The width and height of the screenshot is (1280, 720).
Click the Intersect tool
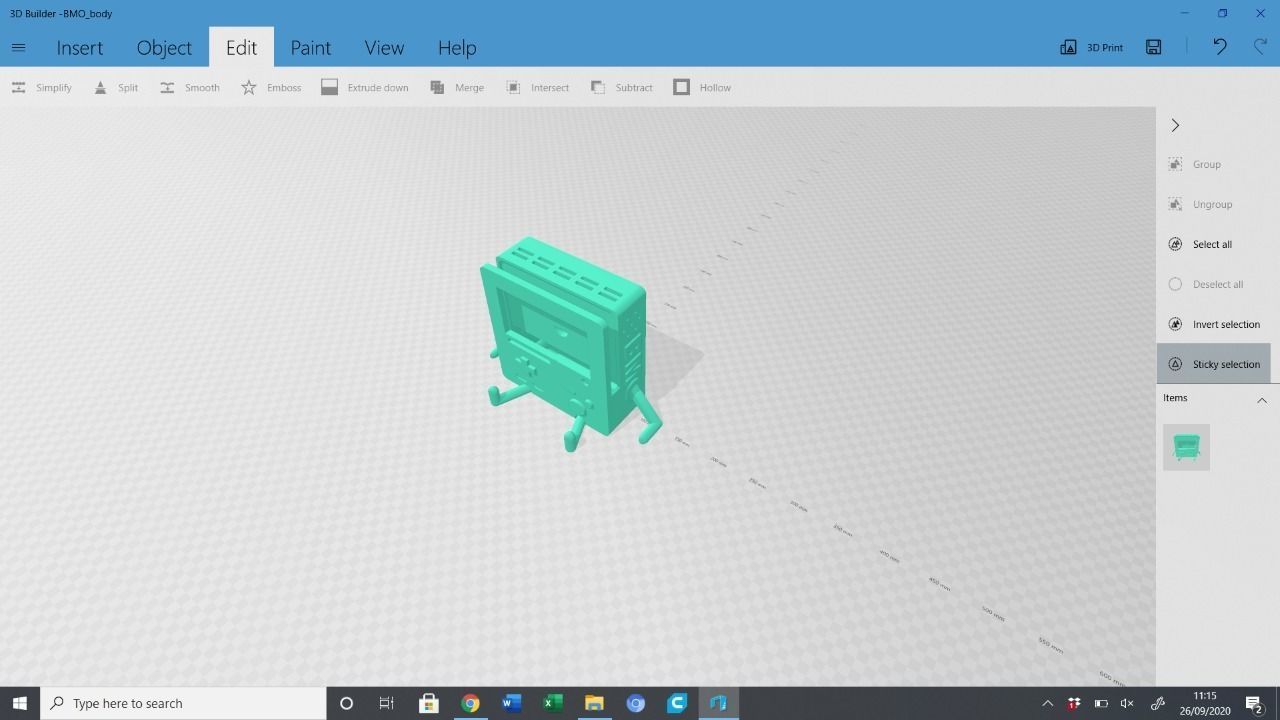[x=537, y=87]
